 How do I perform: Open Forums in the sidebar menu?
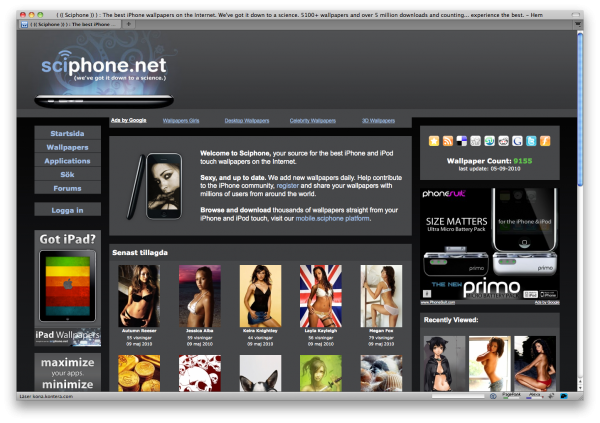pos(67,188)
